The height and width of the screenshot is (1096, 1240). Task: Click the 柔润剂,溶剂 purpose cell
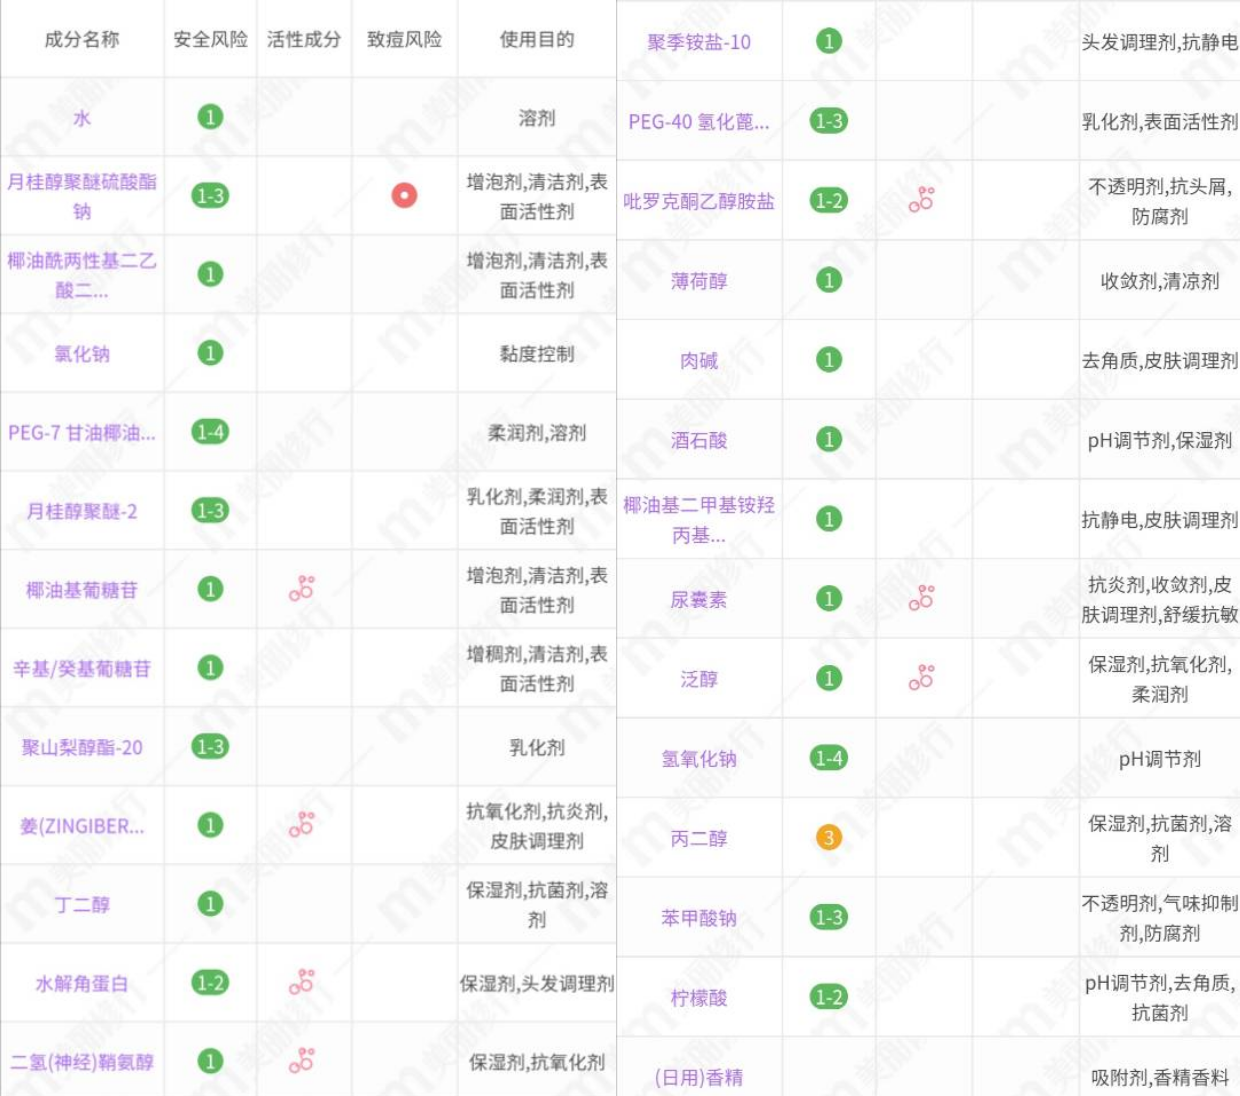[x=537, y=432]
